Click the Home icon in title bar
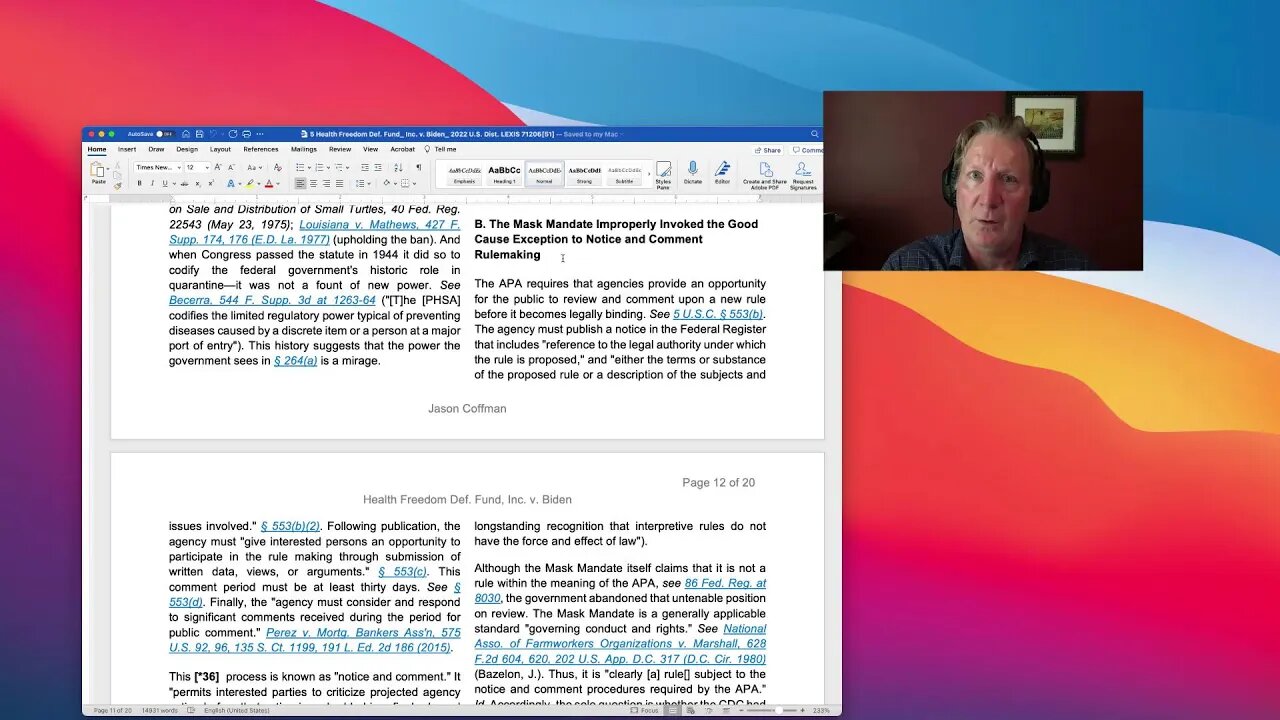 coord(186,134)
